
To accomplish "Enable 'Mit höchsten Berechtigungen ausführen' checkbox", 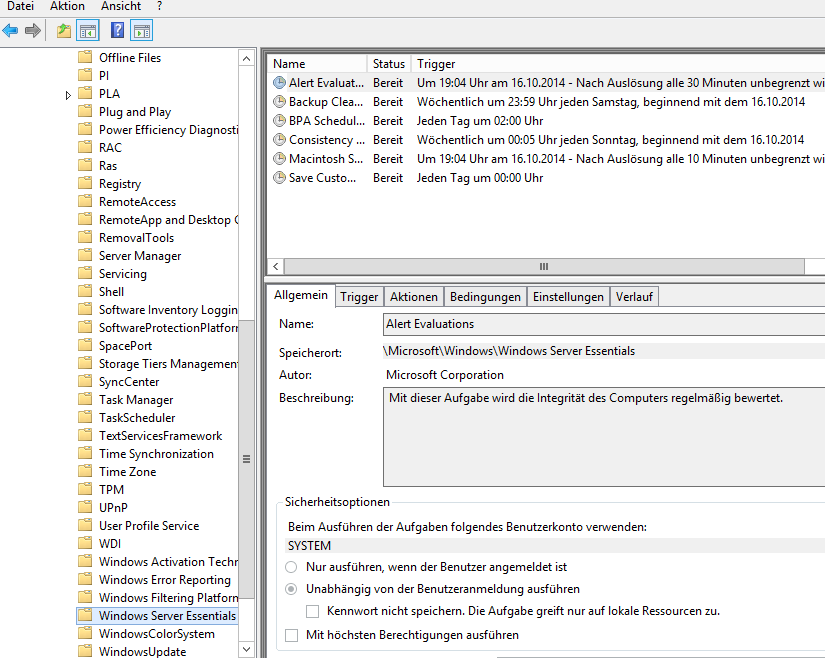I will pyautogui.click(x=292, y=635).
